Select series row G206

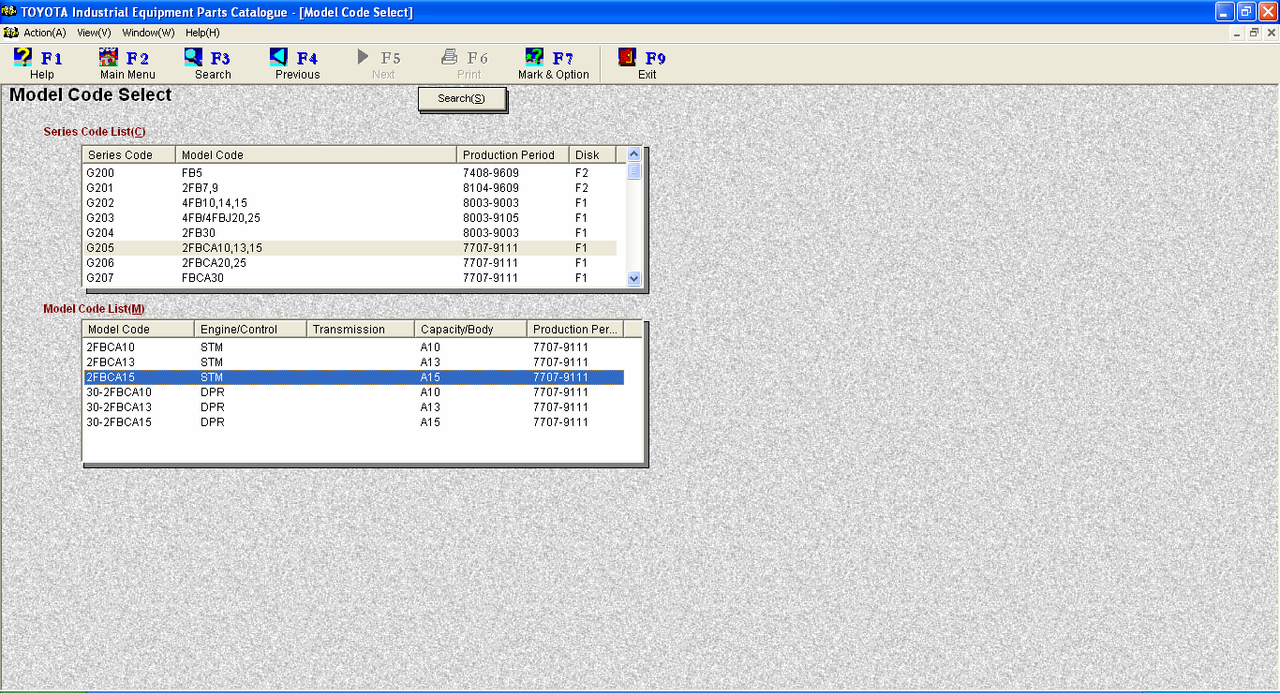click(350, 263)
